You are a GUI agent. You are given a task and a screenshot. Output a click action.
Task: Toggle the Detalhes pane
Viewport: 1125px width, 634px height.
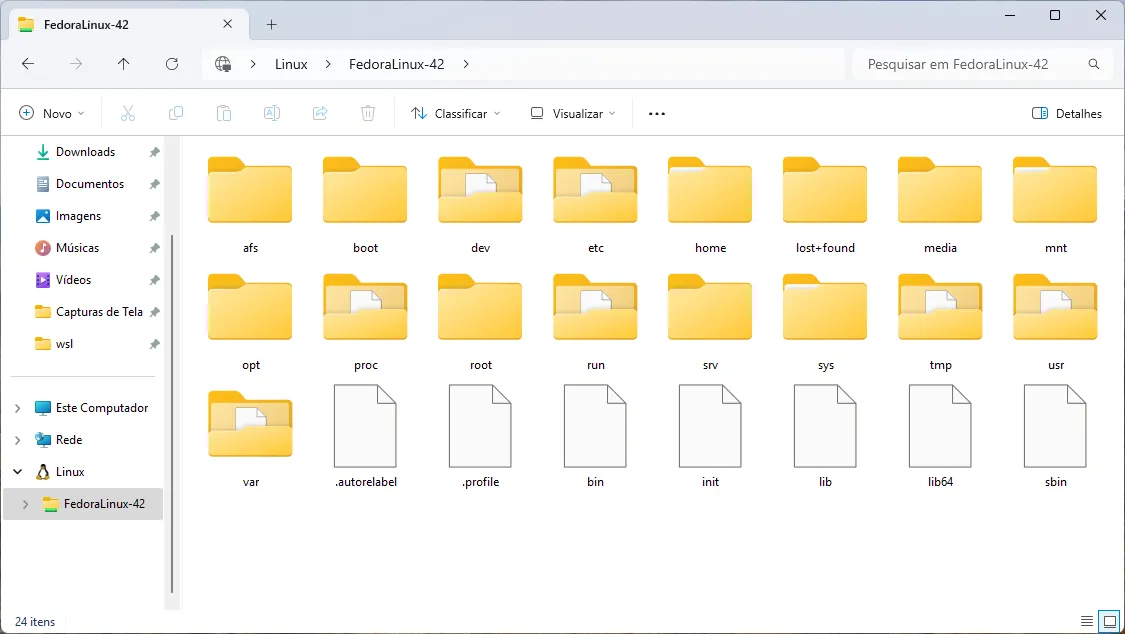[x=1066, y=113]
